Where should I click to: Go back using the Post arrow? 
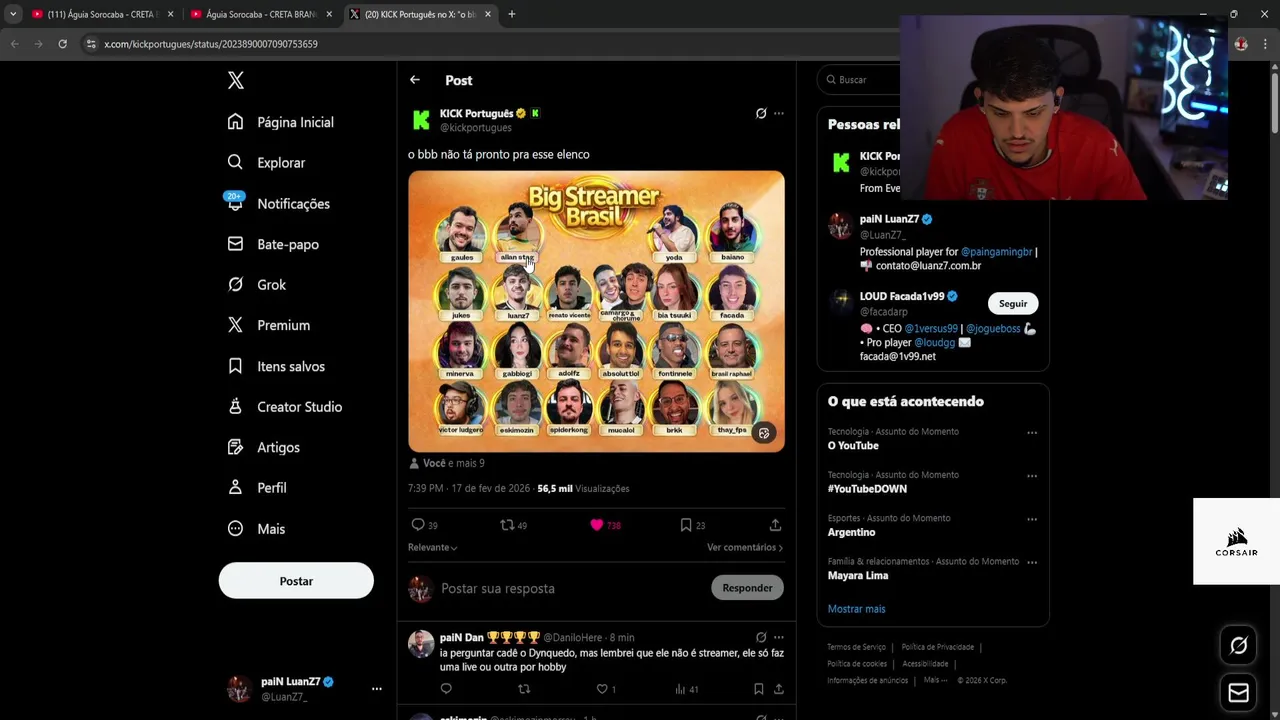[x=415, y=80]
